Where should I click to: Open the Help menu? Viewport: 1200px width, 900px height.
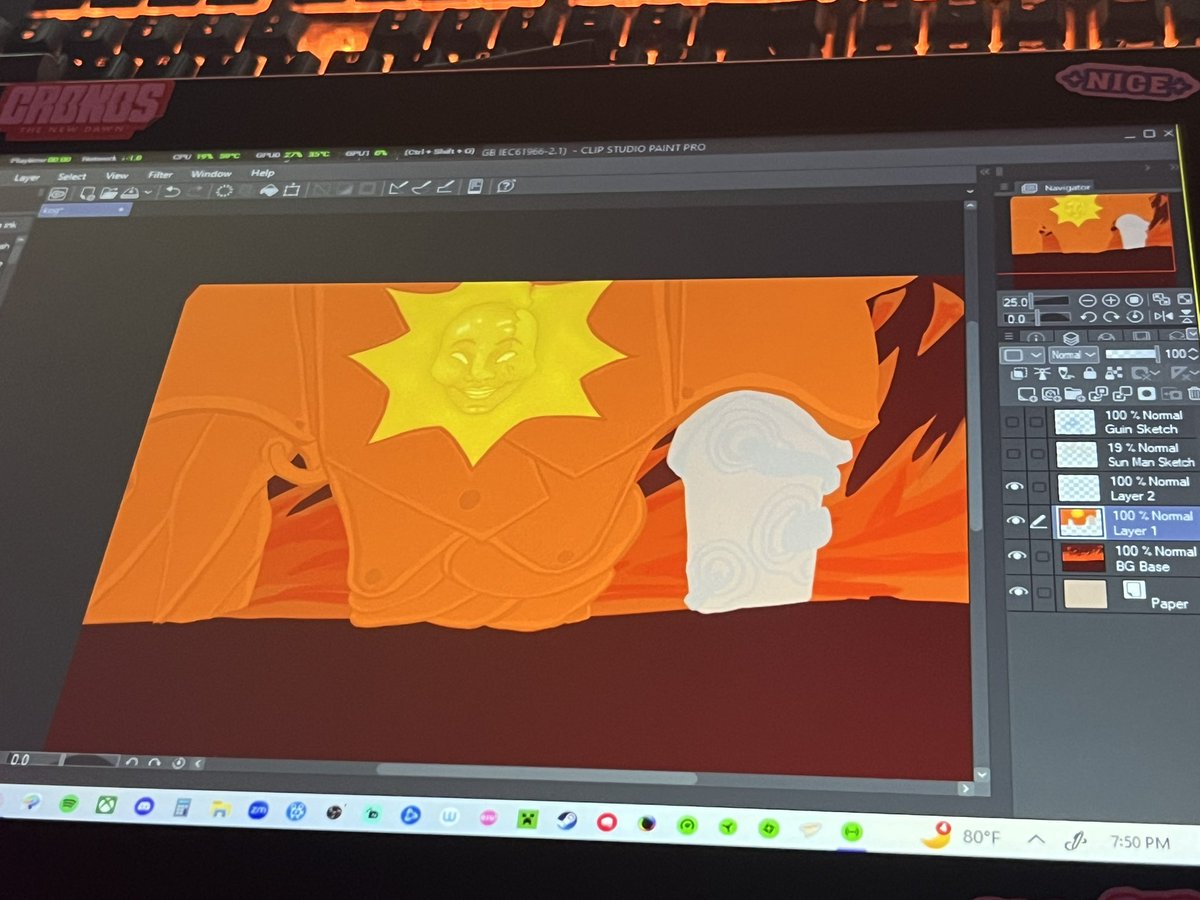(263, 172)
